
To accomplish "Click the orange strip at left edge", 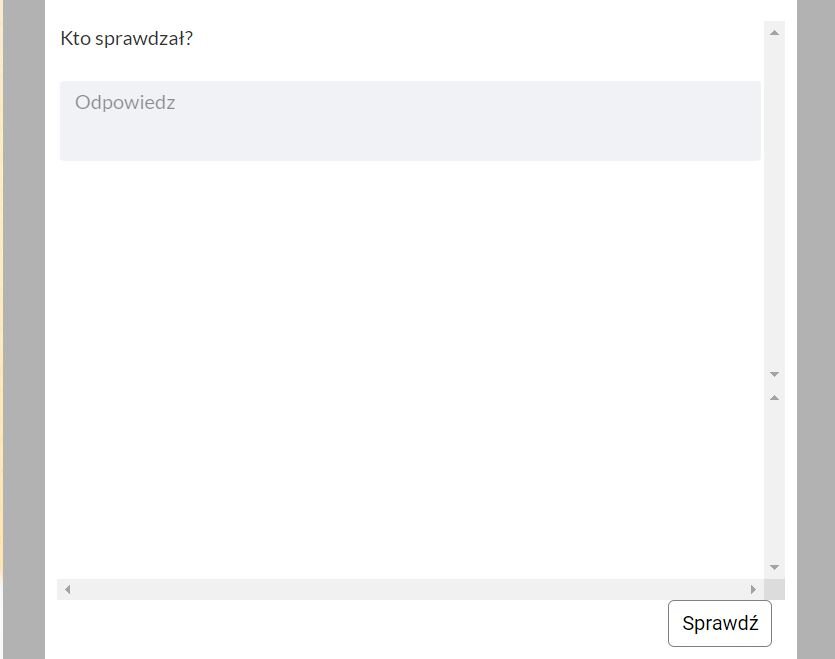I will pyautogui.click(x=1, y=300).
